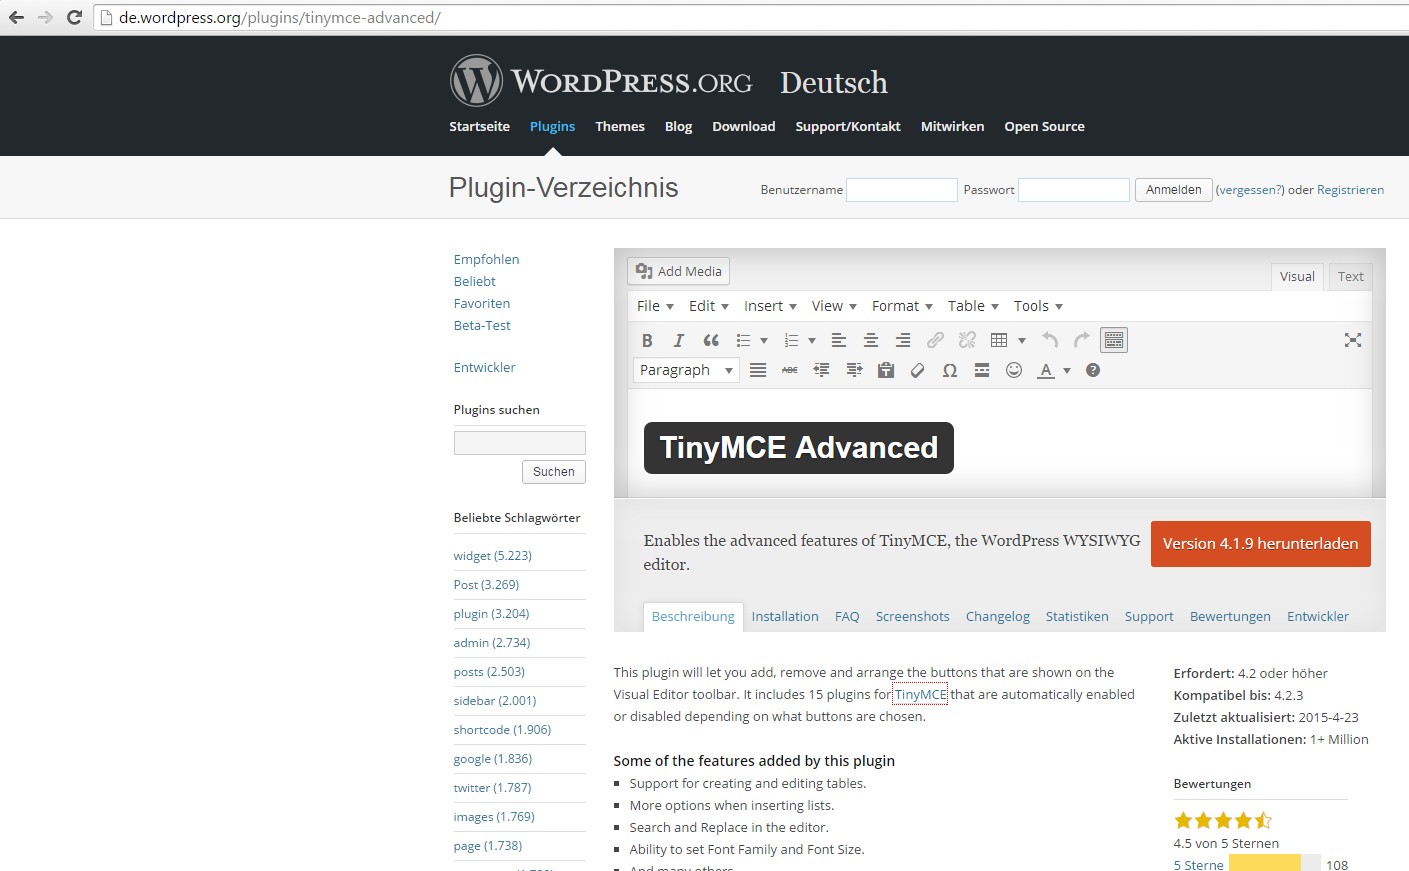Click the insert link chain icon
Image resolution: width=1409 pixels, height=871 pixels.
(x=935, y=340)
